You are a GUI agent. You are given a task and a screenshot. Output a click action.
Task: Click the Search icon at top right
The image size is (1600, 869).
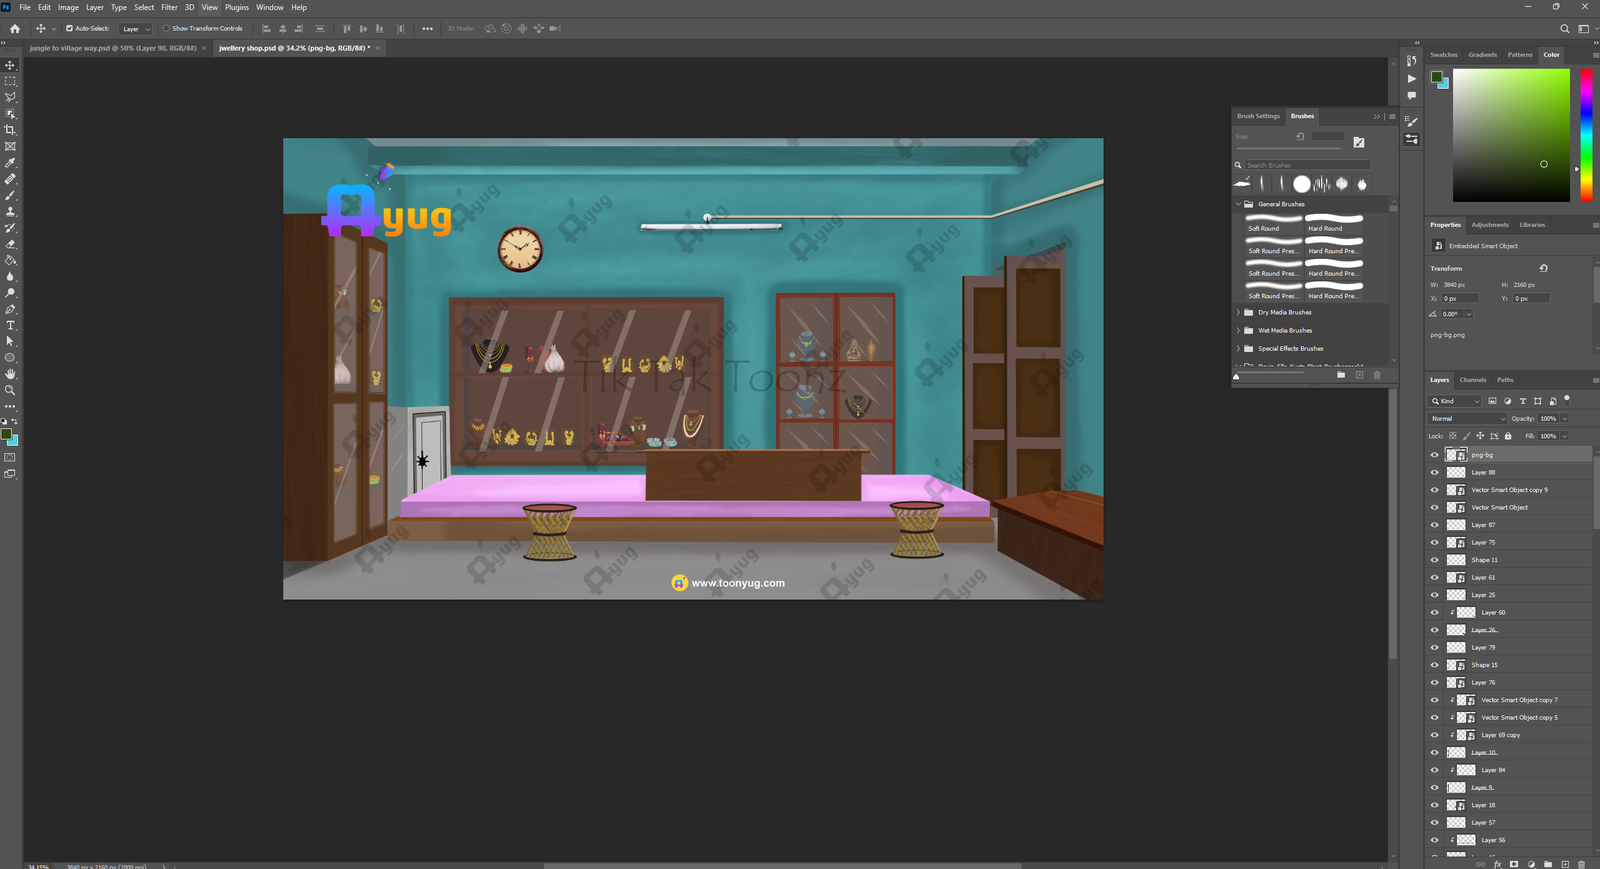pos(1565,29)
